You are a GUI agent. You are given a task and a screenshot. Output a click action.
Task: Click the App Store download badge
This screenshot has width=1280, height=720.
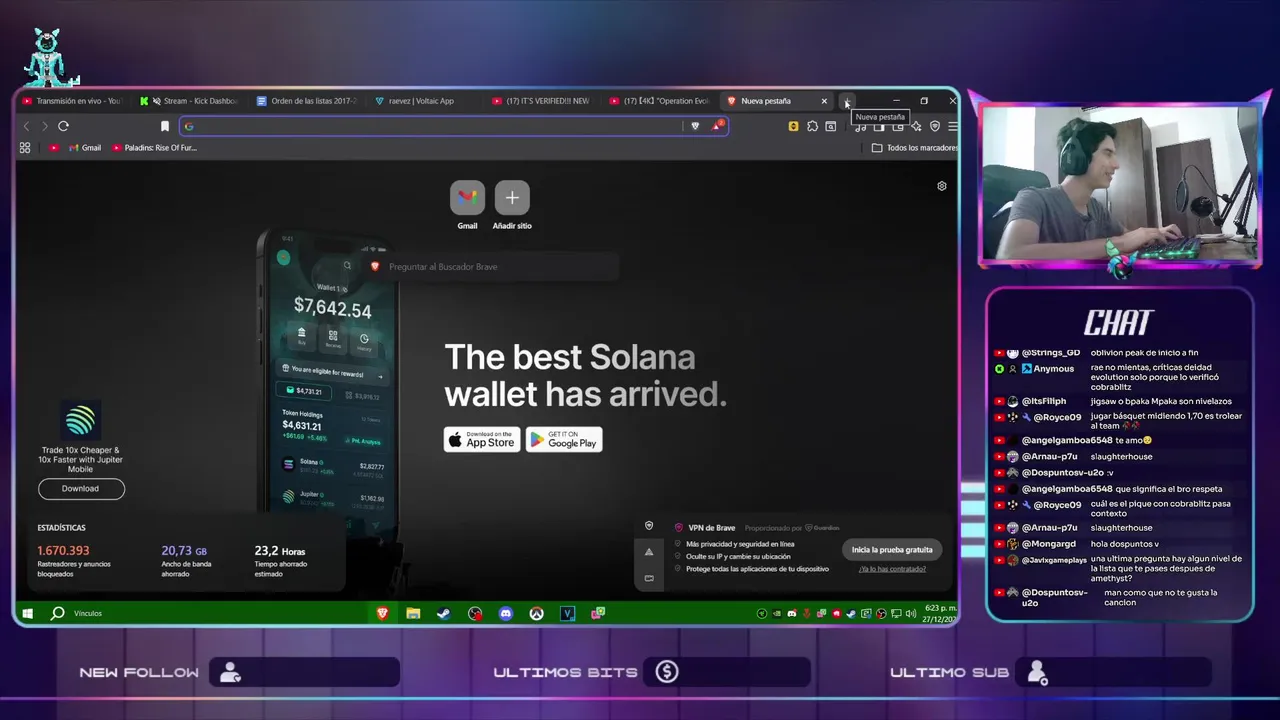pos(482,439)
